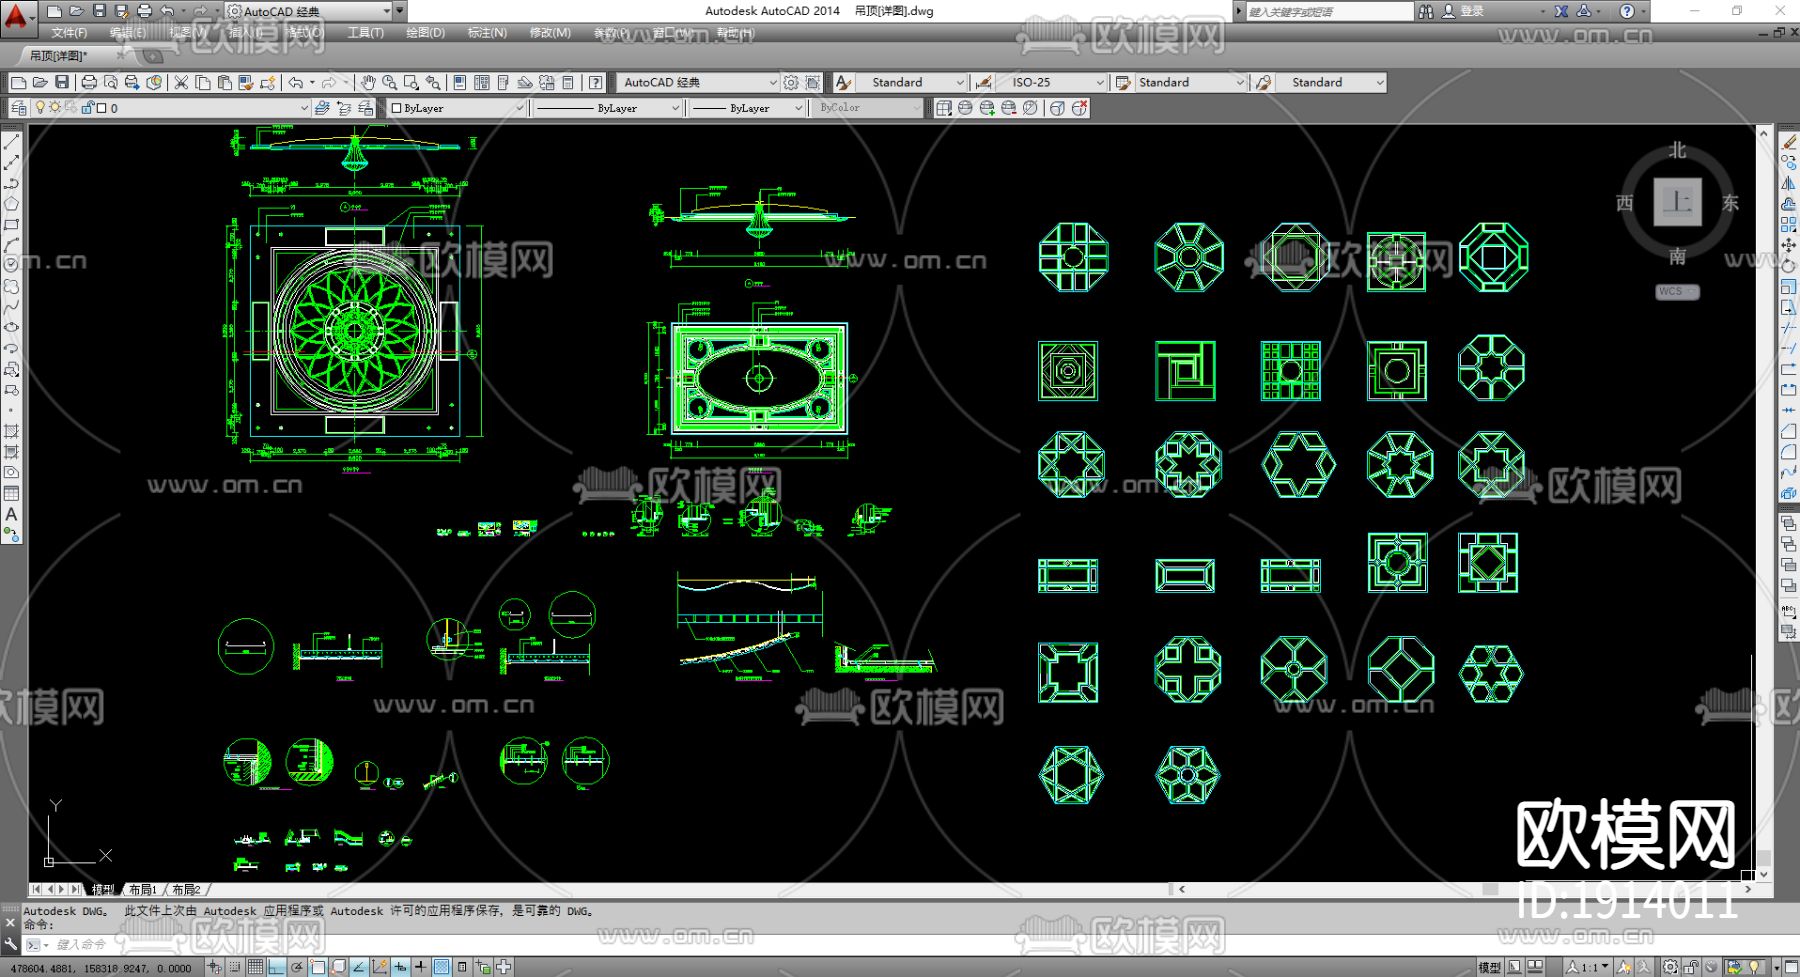Click the 上 top face of ViewCube
This screenshot has width=1800, height=977.
click(1677, 202)
